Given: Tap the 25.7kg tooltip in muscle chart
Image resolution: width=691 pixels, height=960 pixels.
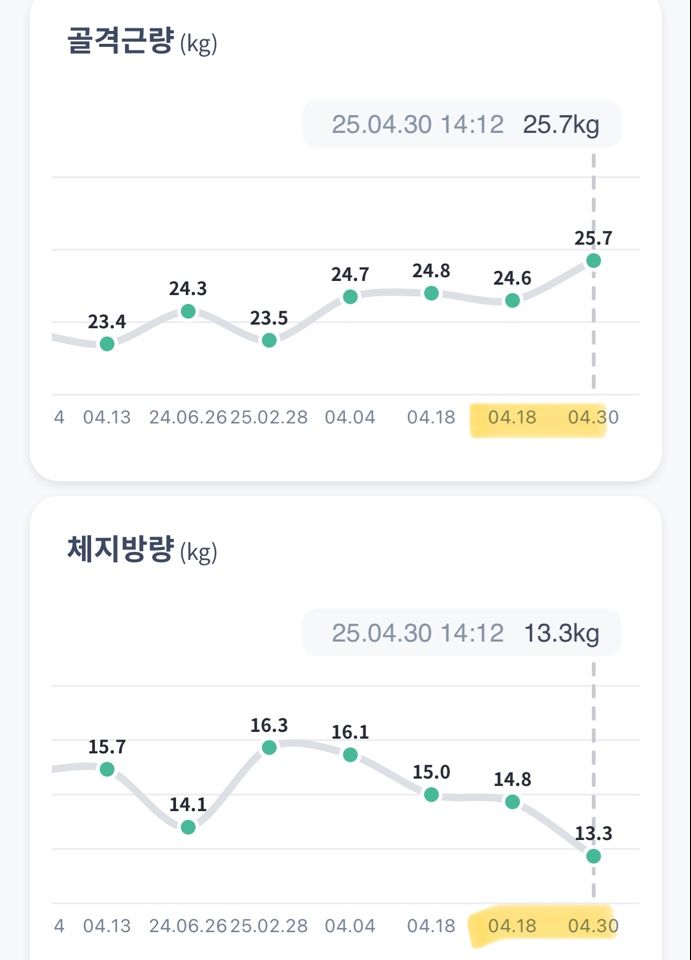Looking at the screenshot, I should click(x=461, y=124).
